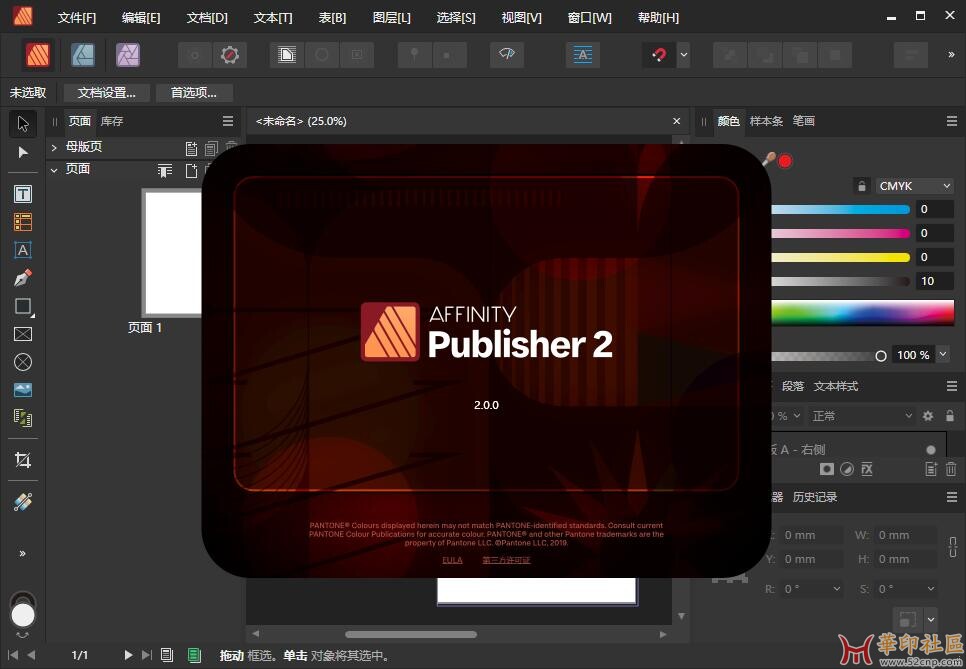The image size is (966, 669).
Task: Select the Picture Frame Rectangle tool
Action: (23, 334)
